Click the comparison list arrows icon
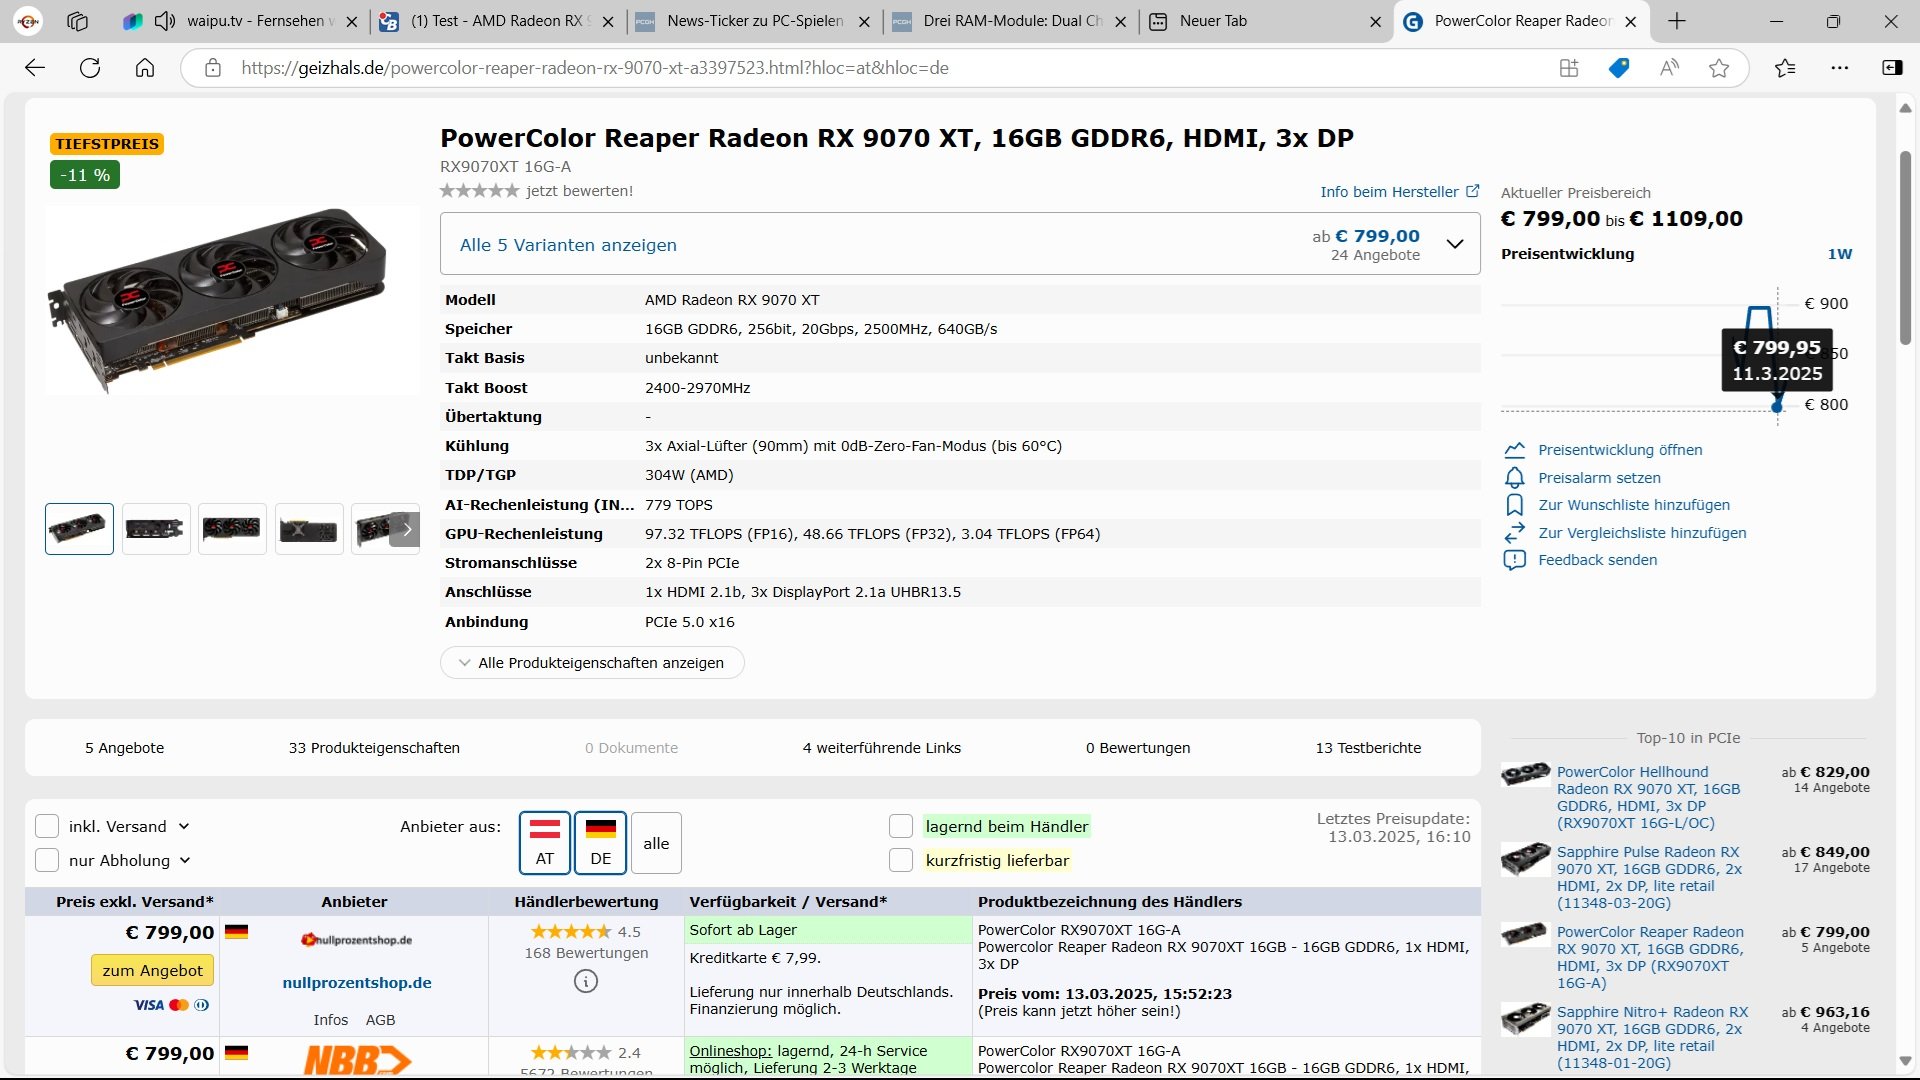 [x=1514, y=533]
